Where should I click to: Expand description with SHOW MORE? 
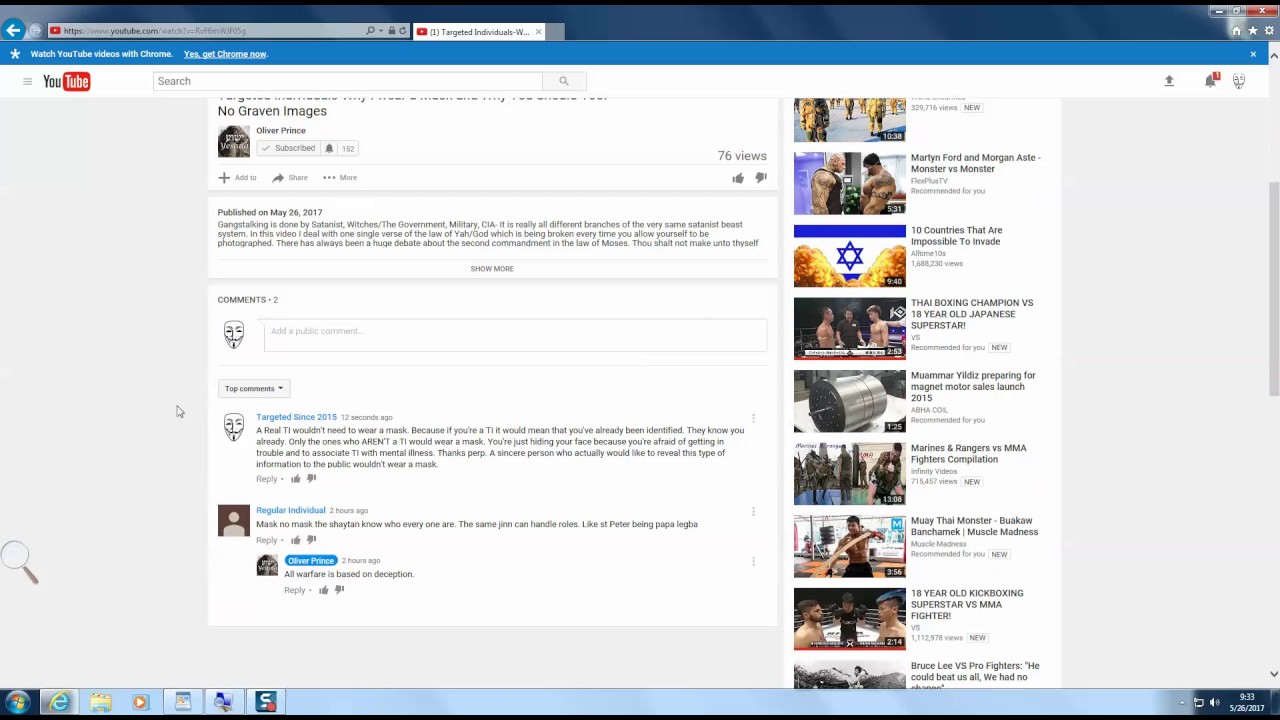[492, 269]
